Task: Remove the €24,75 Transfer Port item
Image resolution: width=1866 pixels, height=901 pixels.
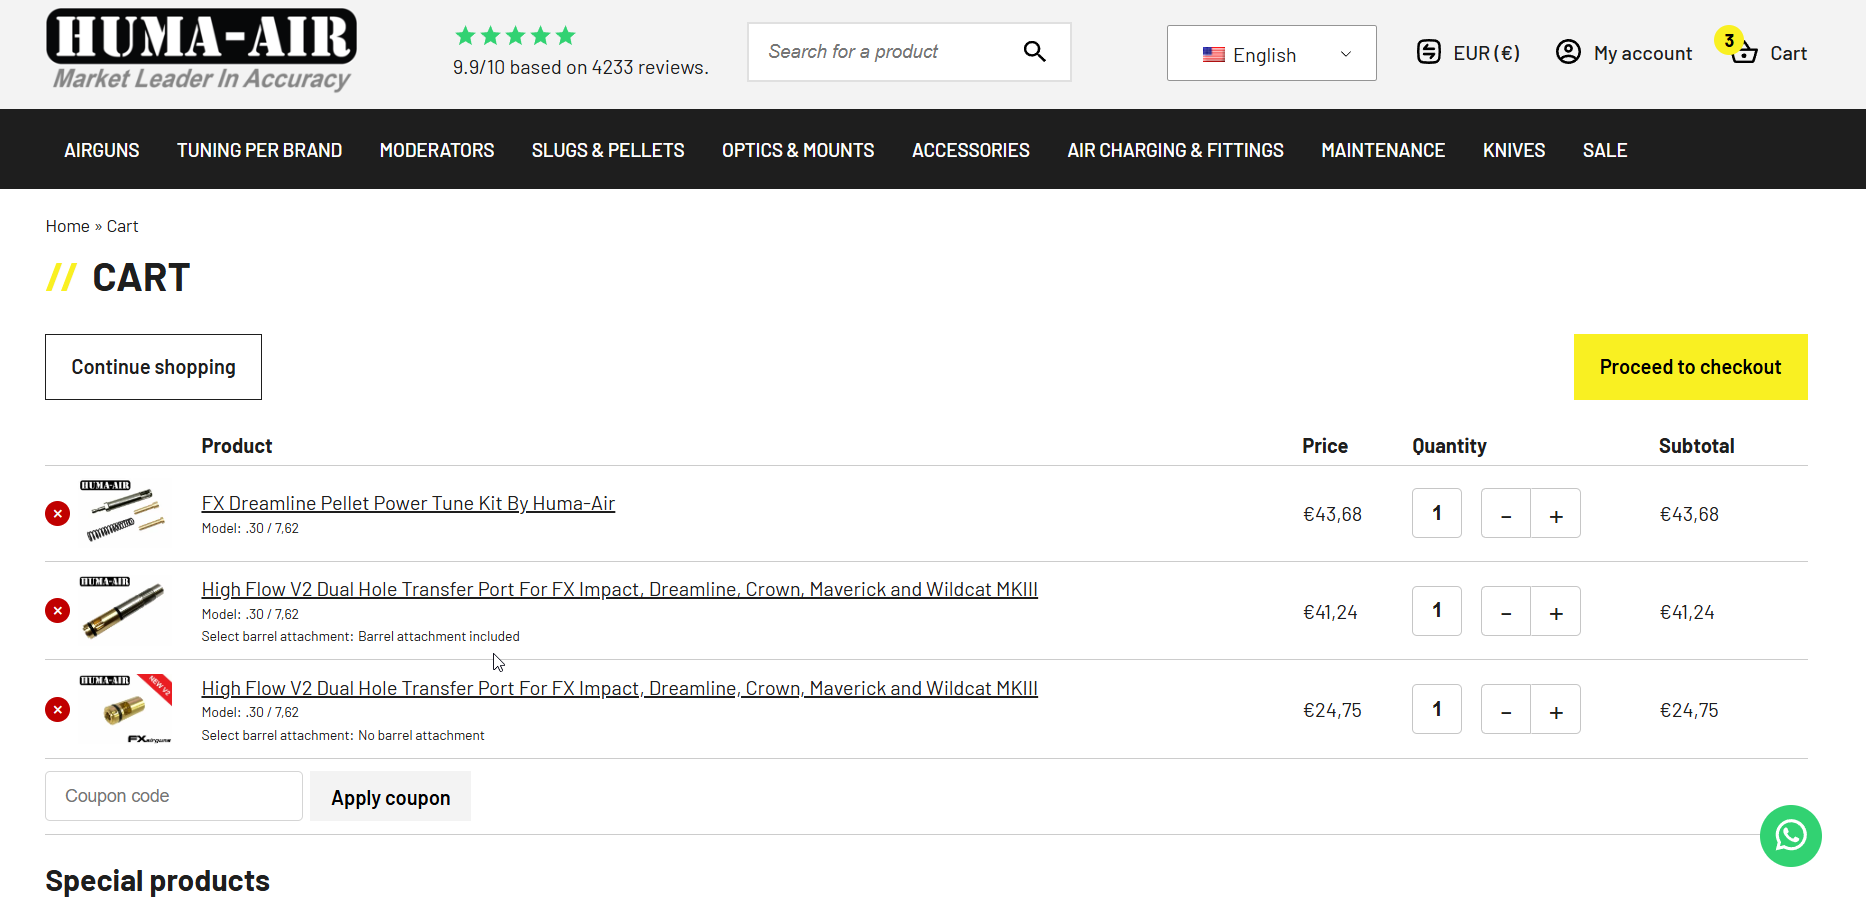Action: click(x=58, y=710)
